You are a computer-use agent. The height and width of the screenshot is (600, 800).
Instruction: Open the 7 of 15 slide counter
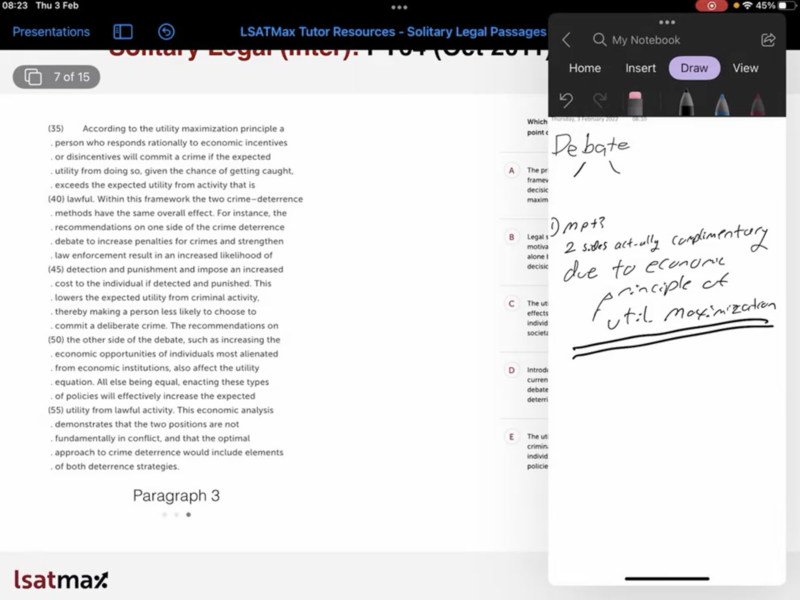pyautogui.click(x=56, y=77)
